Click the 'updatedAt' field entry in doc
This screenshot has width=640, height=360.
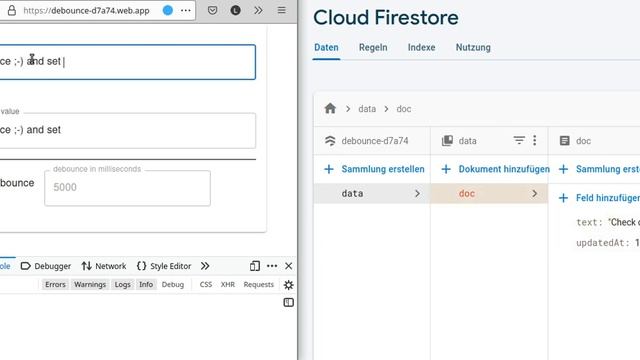pos(608,243)
